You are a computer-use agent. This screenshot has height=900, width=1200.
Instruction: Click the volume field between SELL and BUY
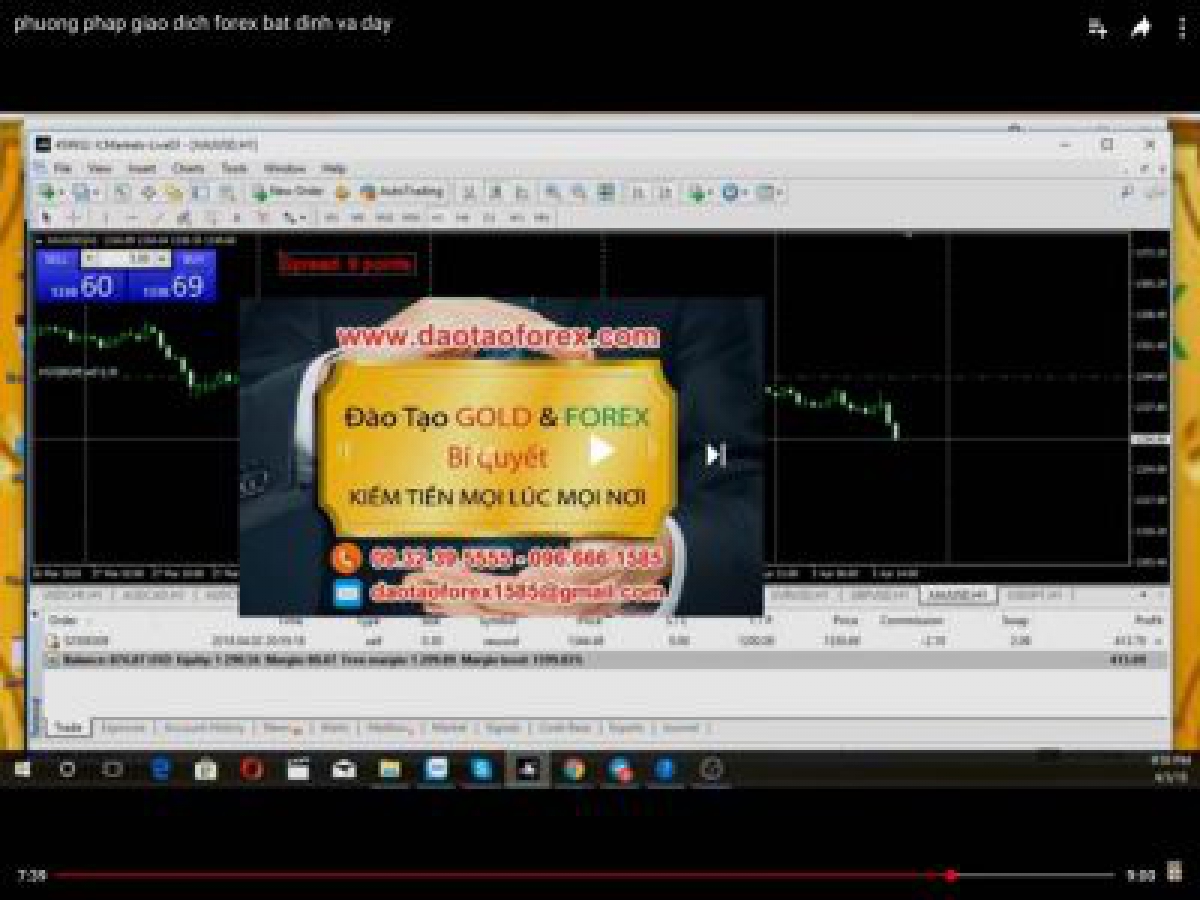coord(125,258)
